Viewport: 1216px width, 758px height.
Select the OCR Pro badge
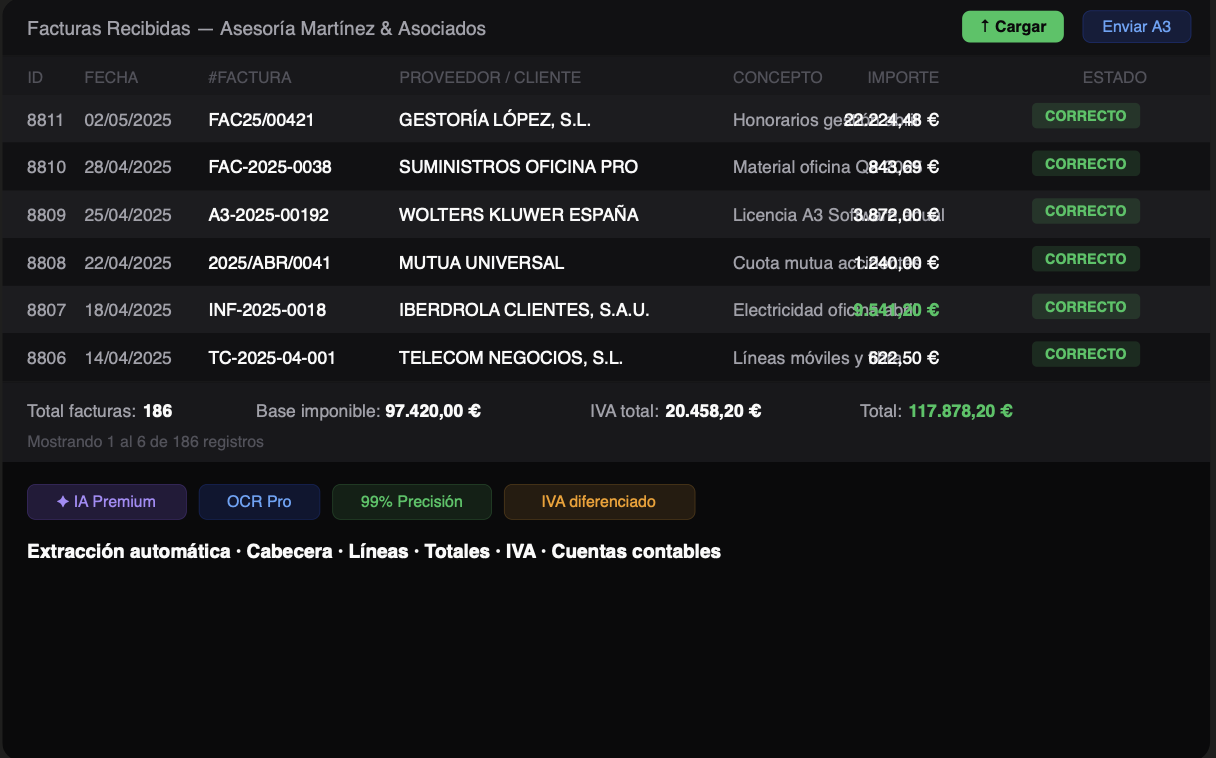point(259,502)
